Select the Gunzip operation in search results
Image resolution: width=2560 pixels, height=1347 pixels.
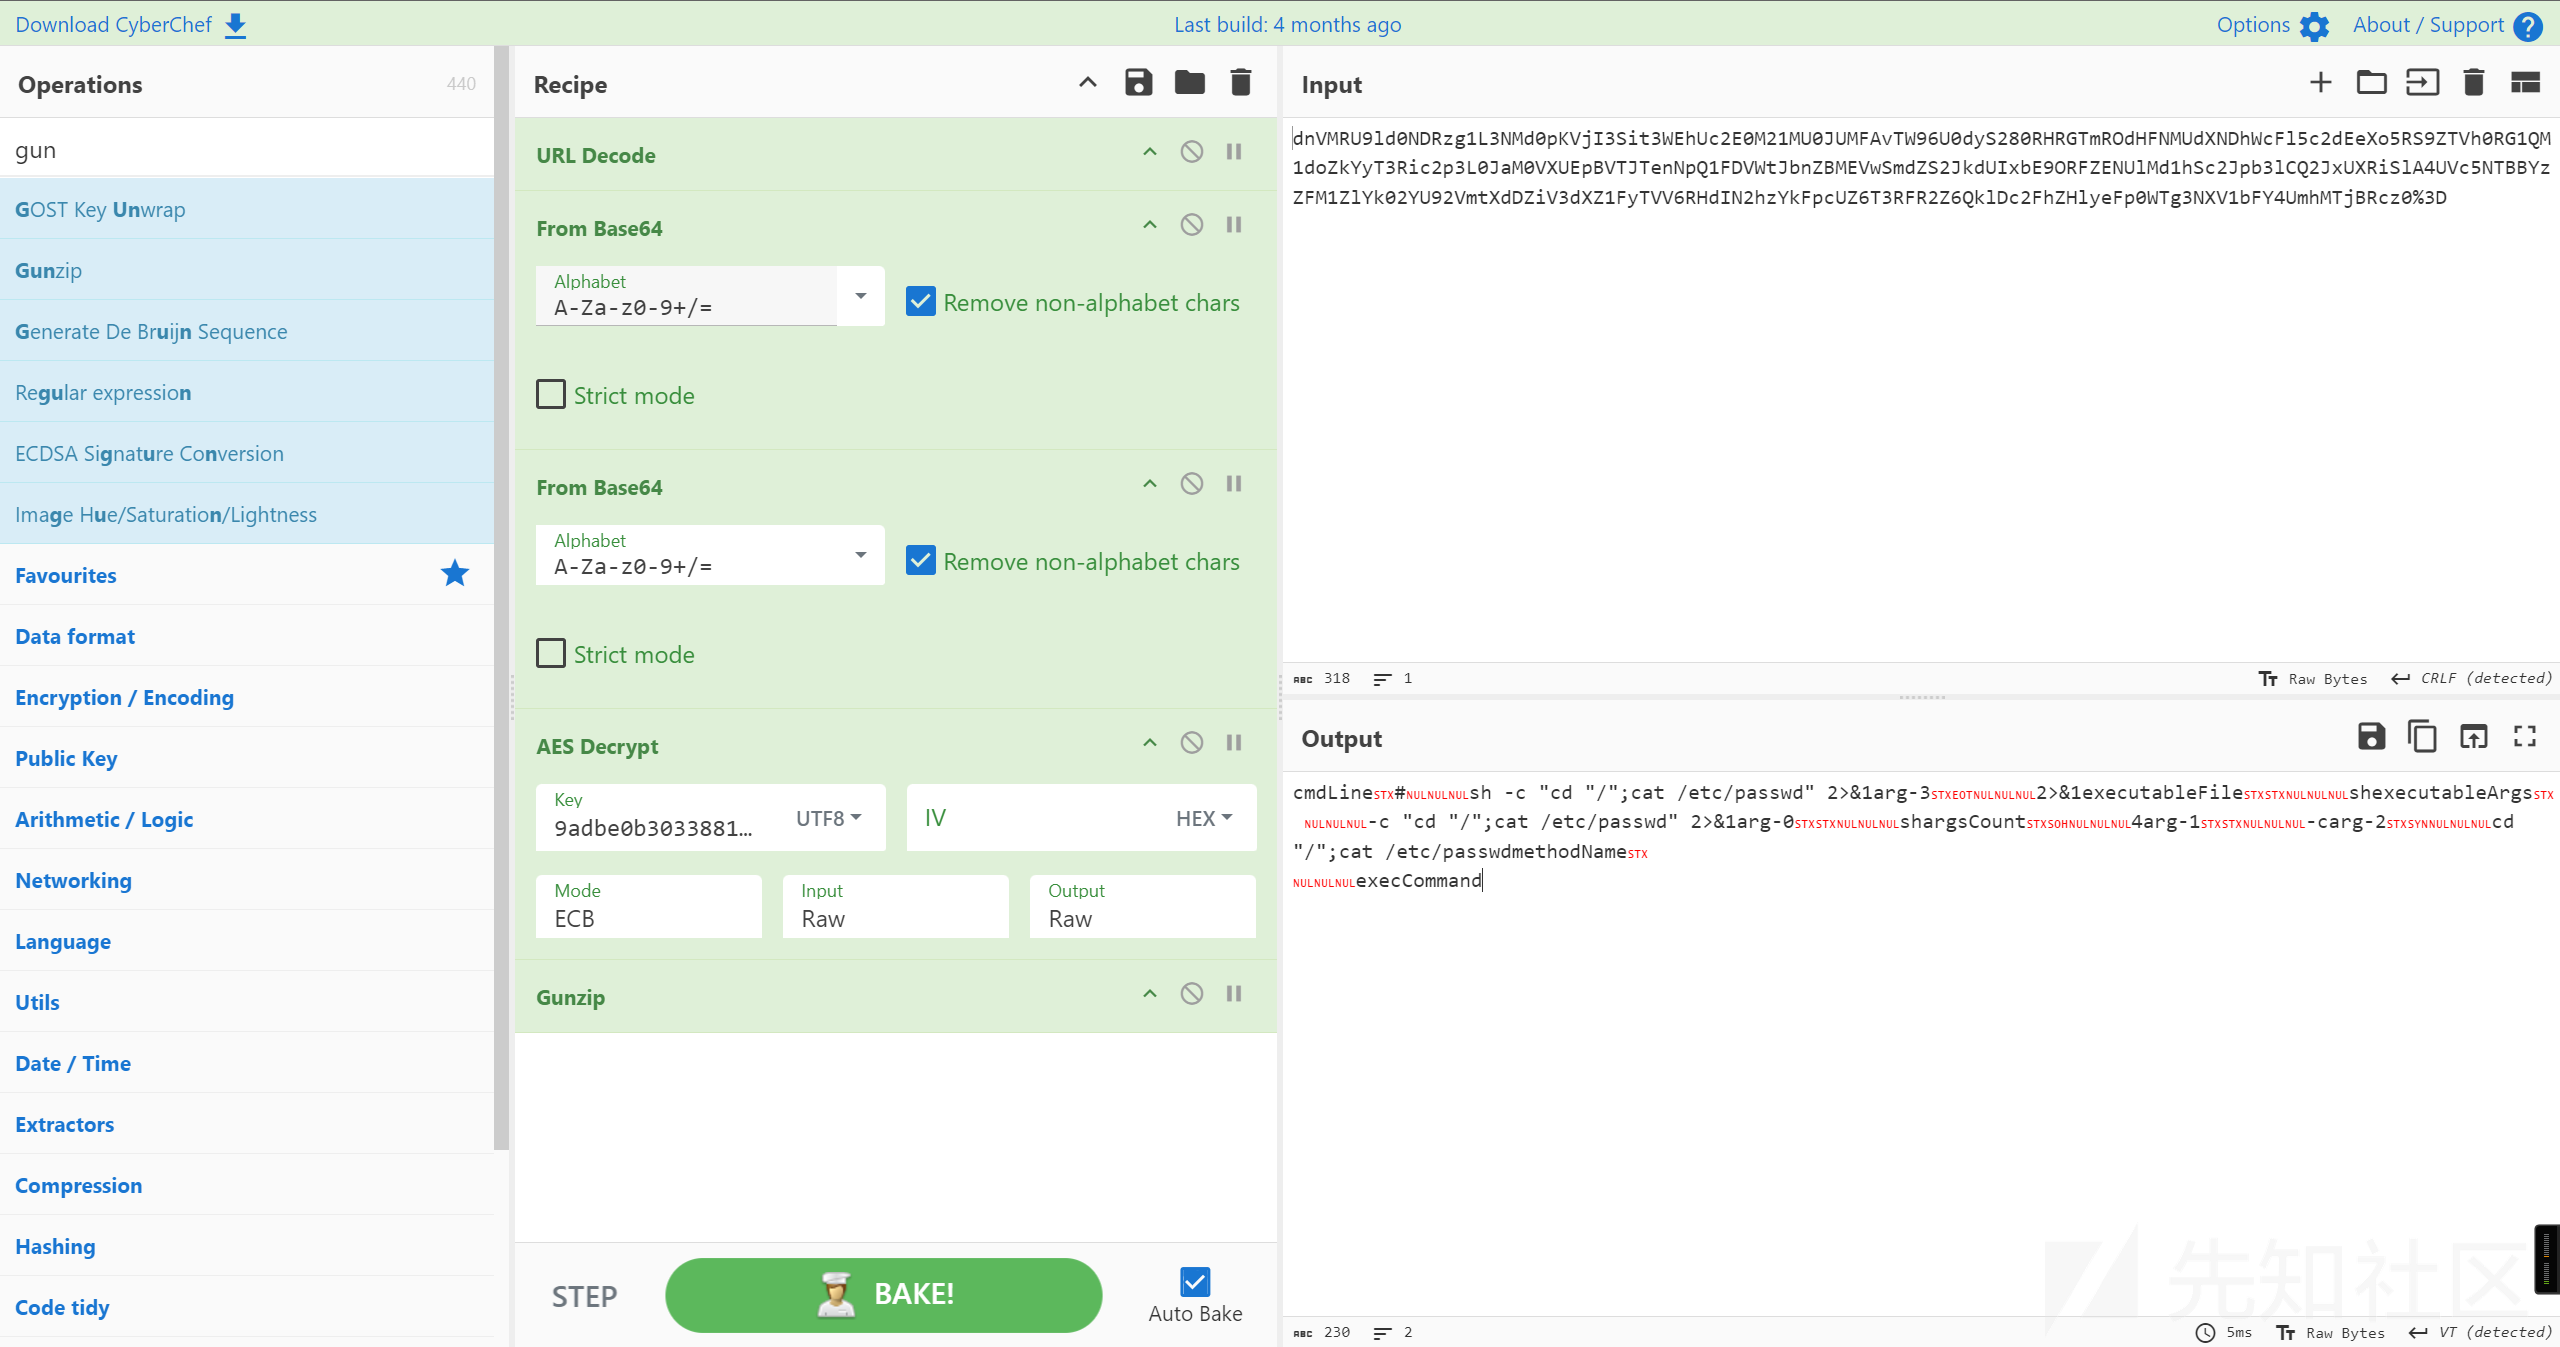tap(247, 270)
